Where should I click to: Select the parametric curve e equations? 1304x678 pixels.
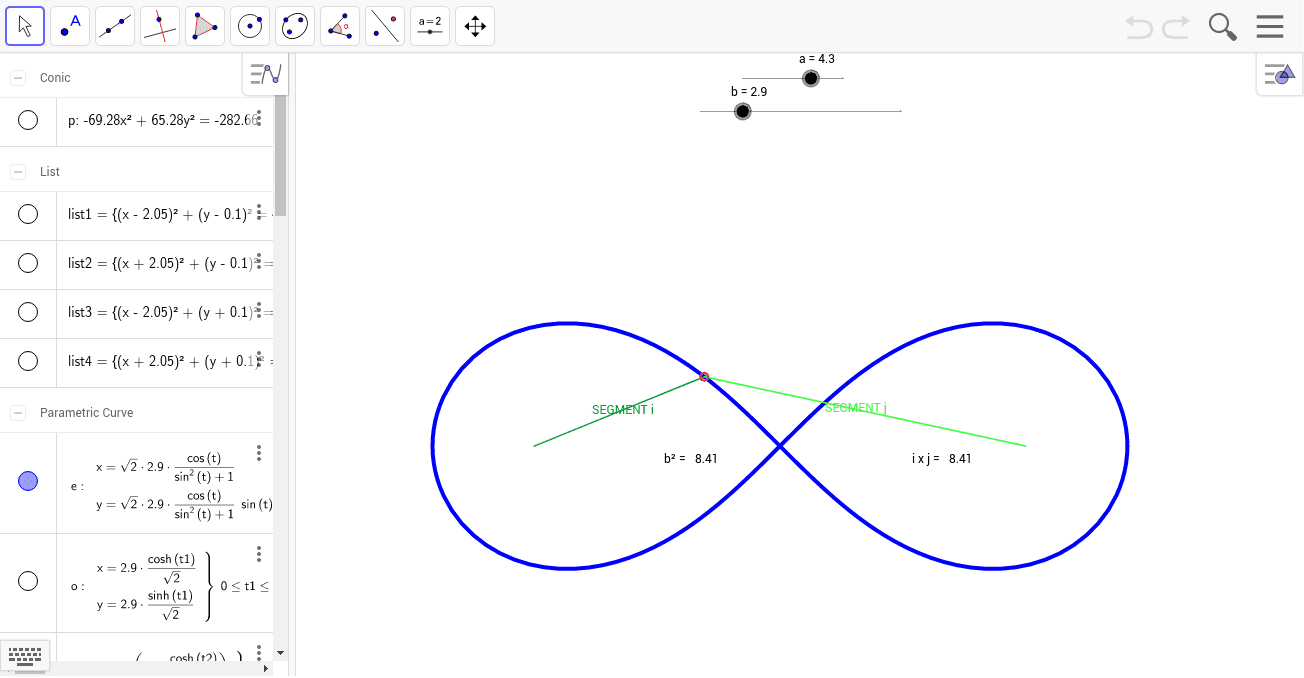click(x=171, y=486)
